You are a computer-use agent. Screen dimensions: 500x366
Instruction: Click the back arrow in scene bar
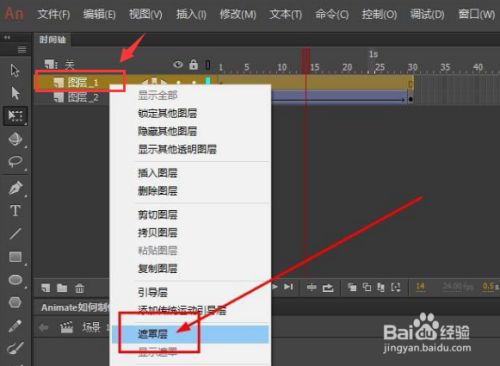[x=44, y=328]
